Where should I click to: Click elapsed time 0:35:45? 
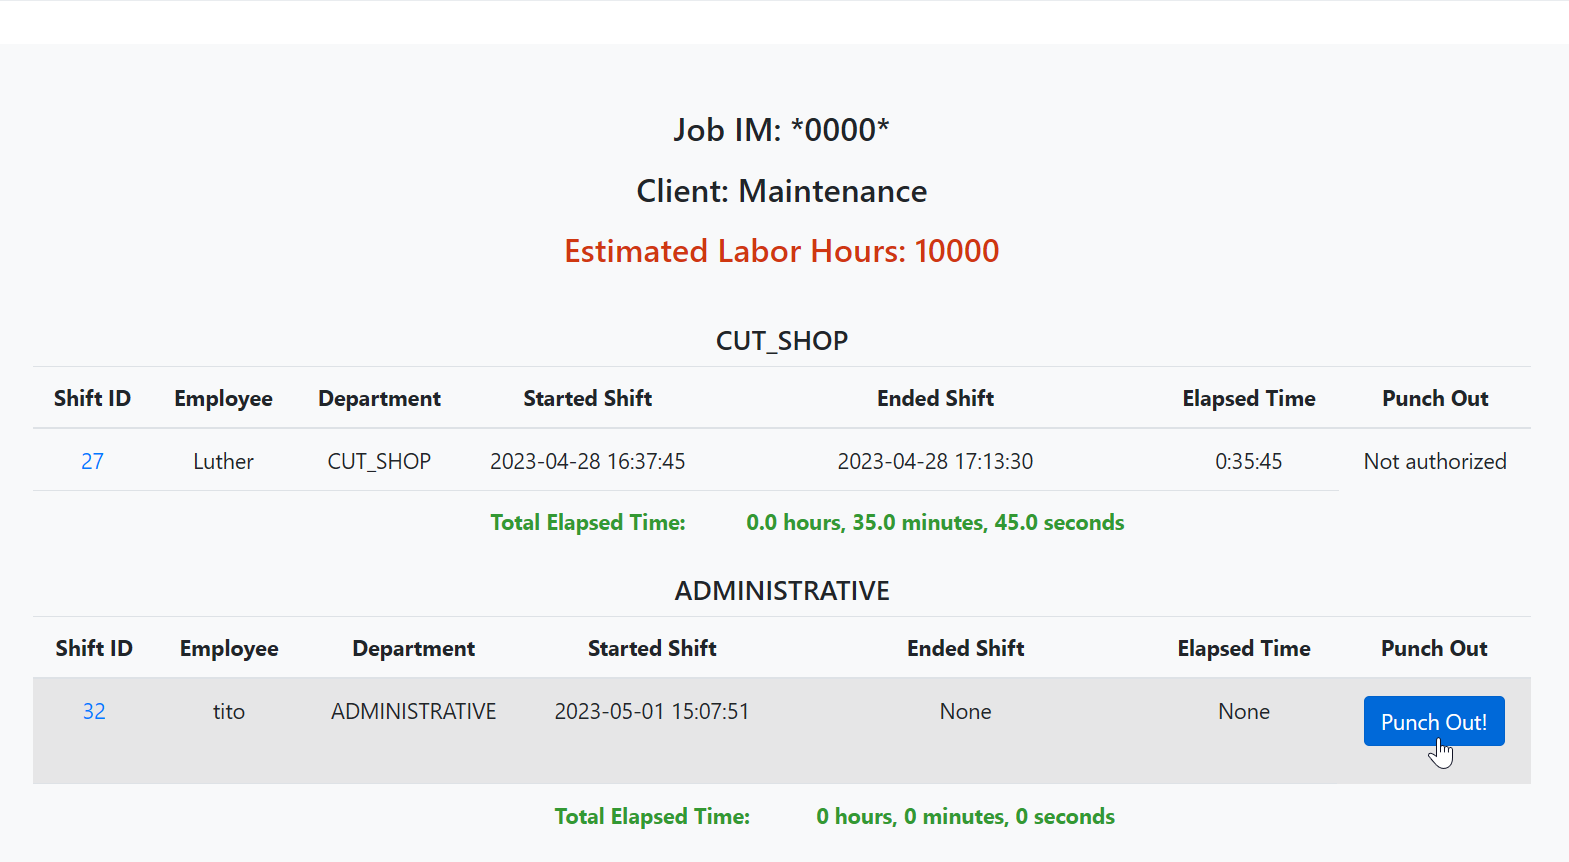[1249, 461]
